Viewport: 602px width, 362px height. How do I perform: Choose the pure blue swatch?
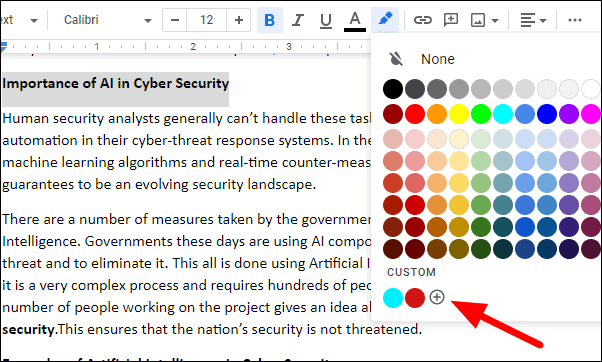pos(547,114)
